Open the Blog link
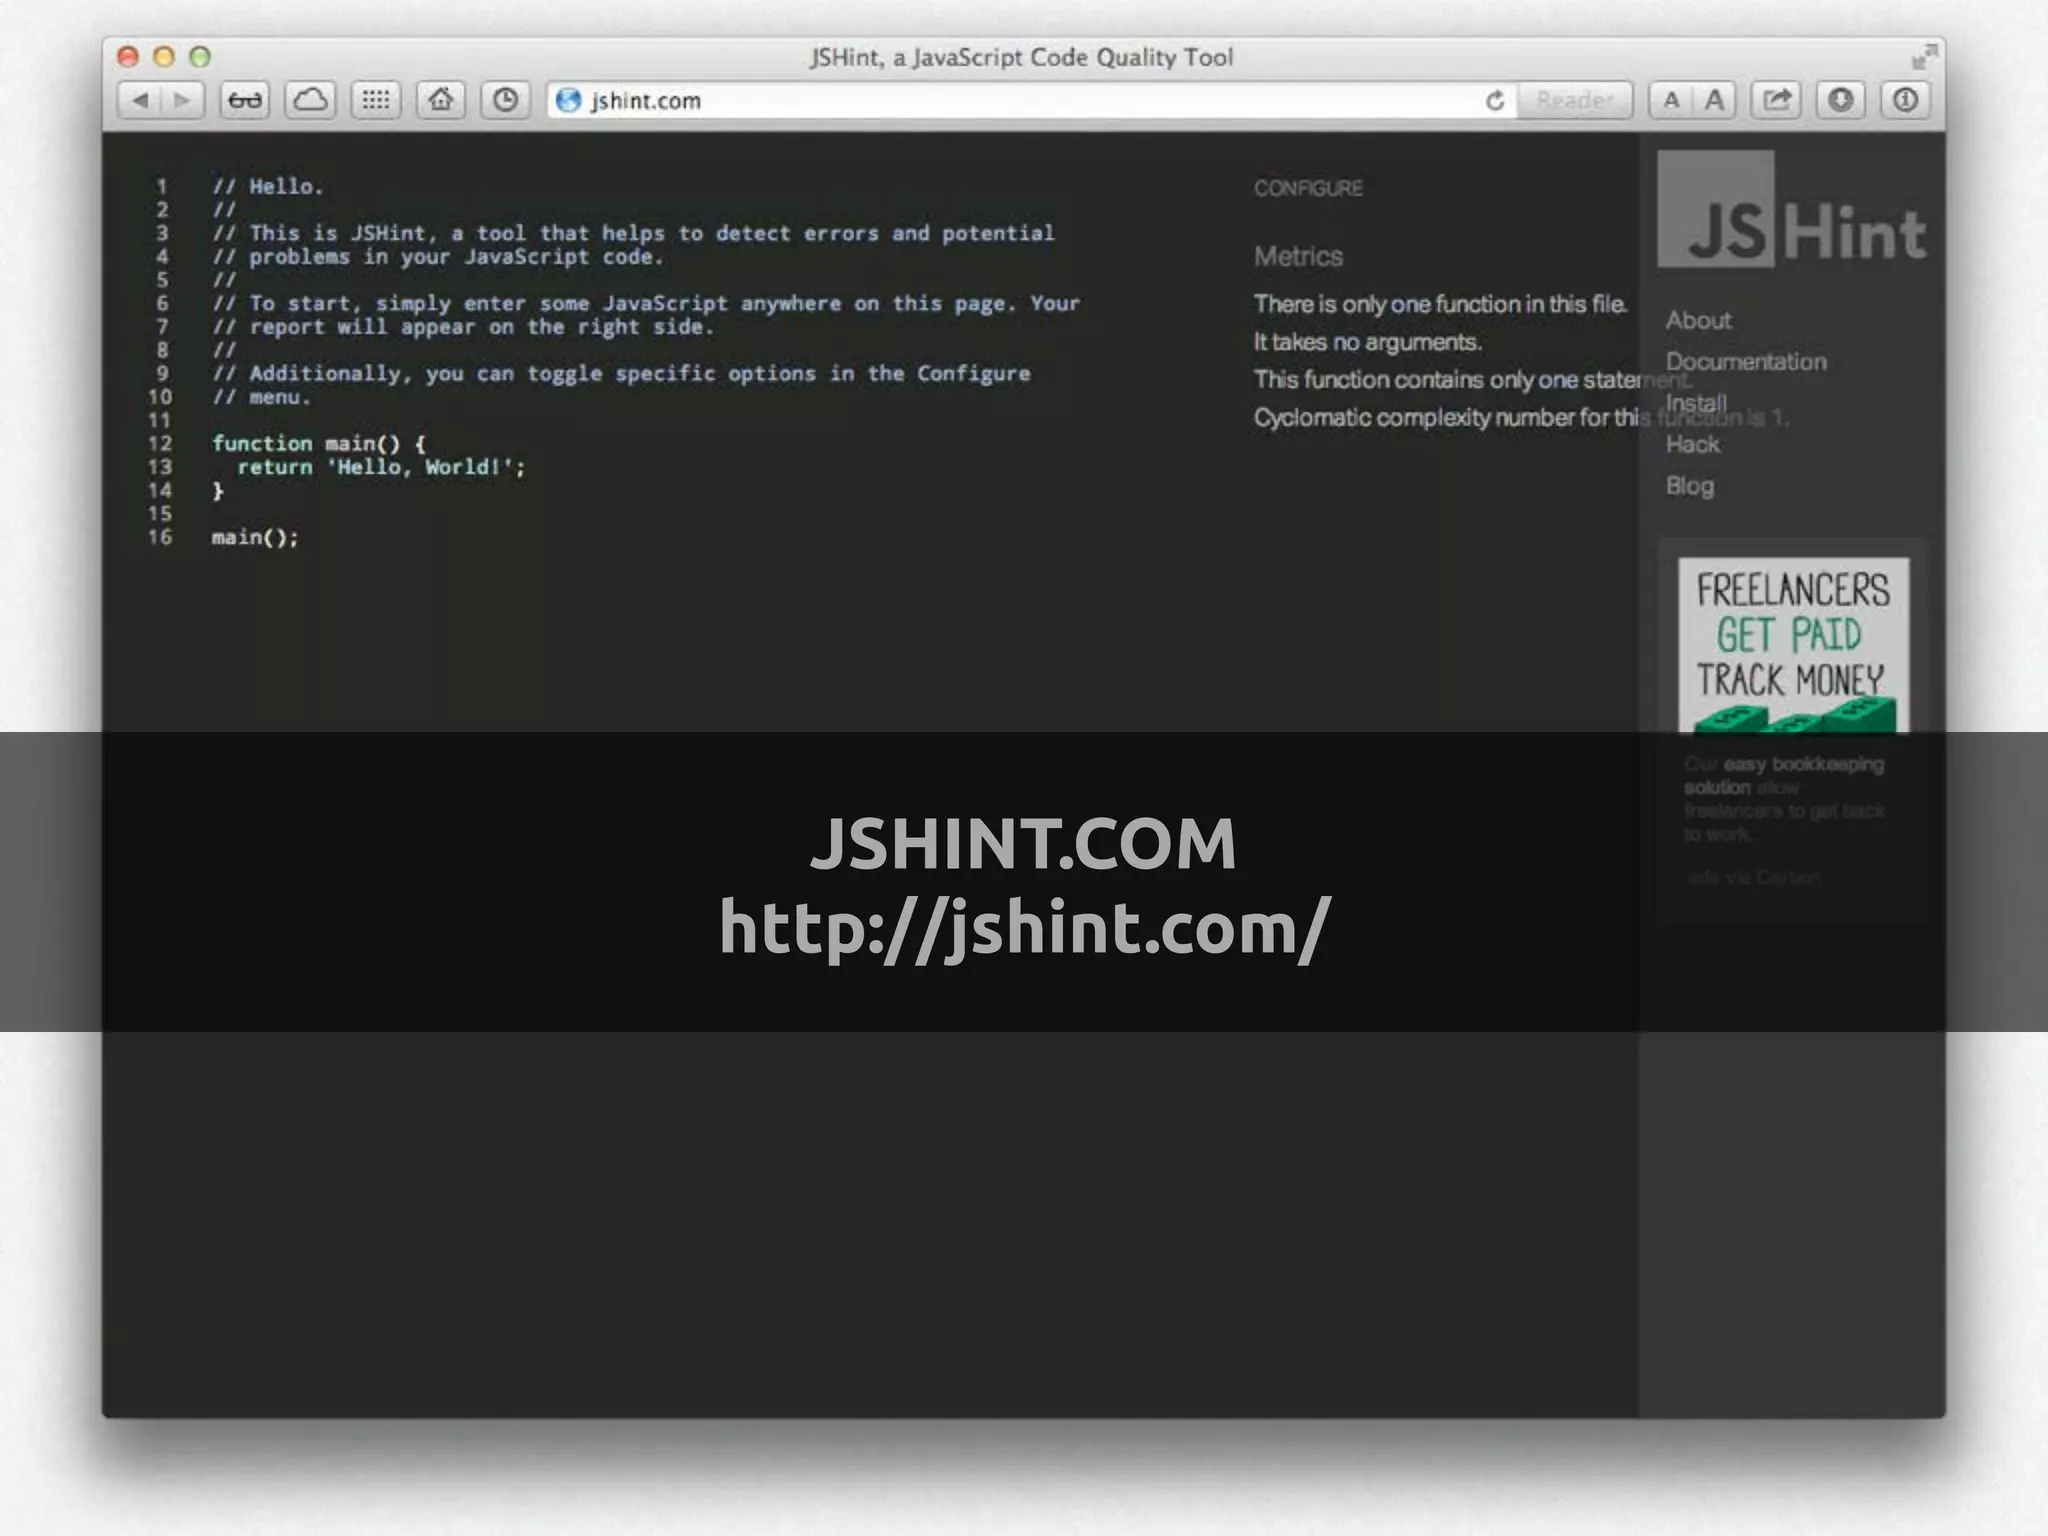2048x1536 pixels. (x=1690, y=486)
